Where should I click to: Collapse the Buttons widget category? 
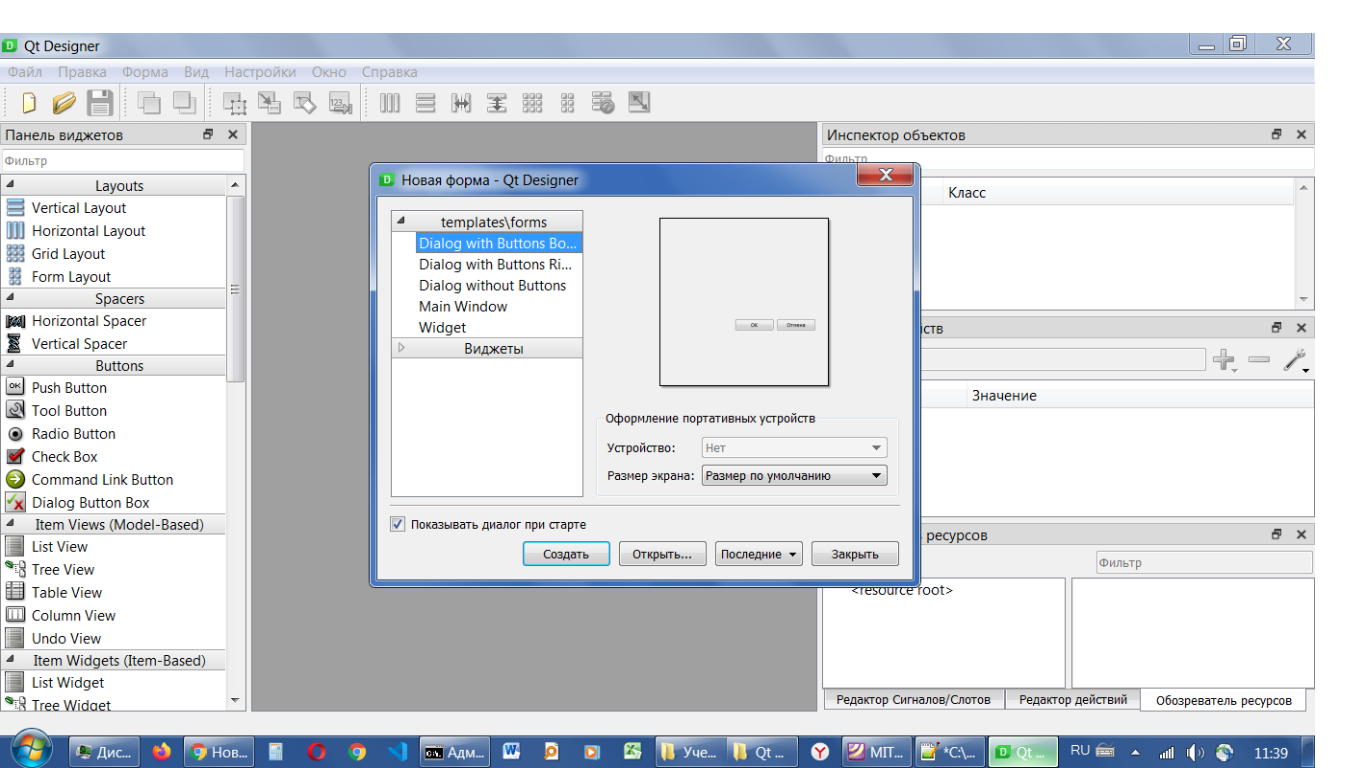click(x=10, y=365)
